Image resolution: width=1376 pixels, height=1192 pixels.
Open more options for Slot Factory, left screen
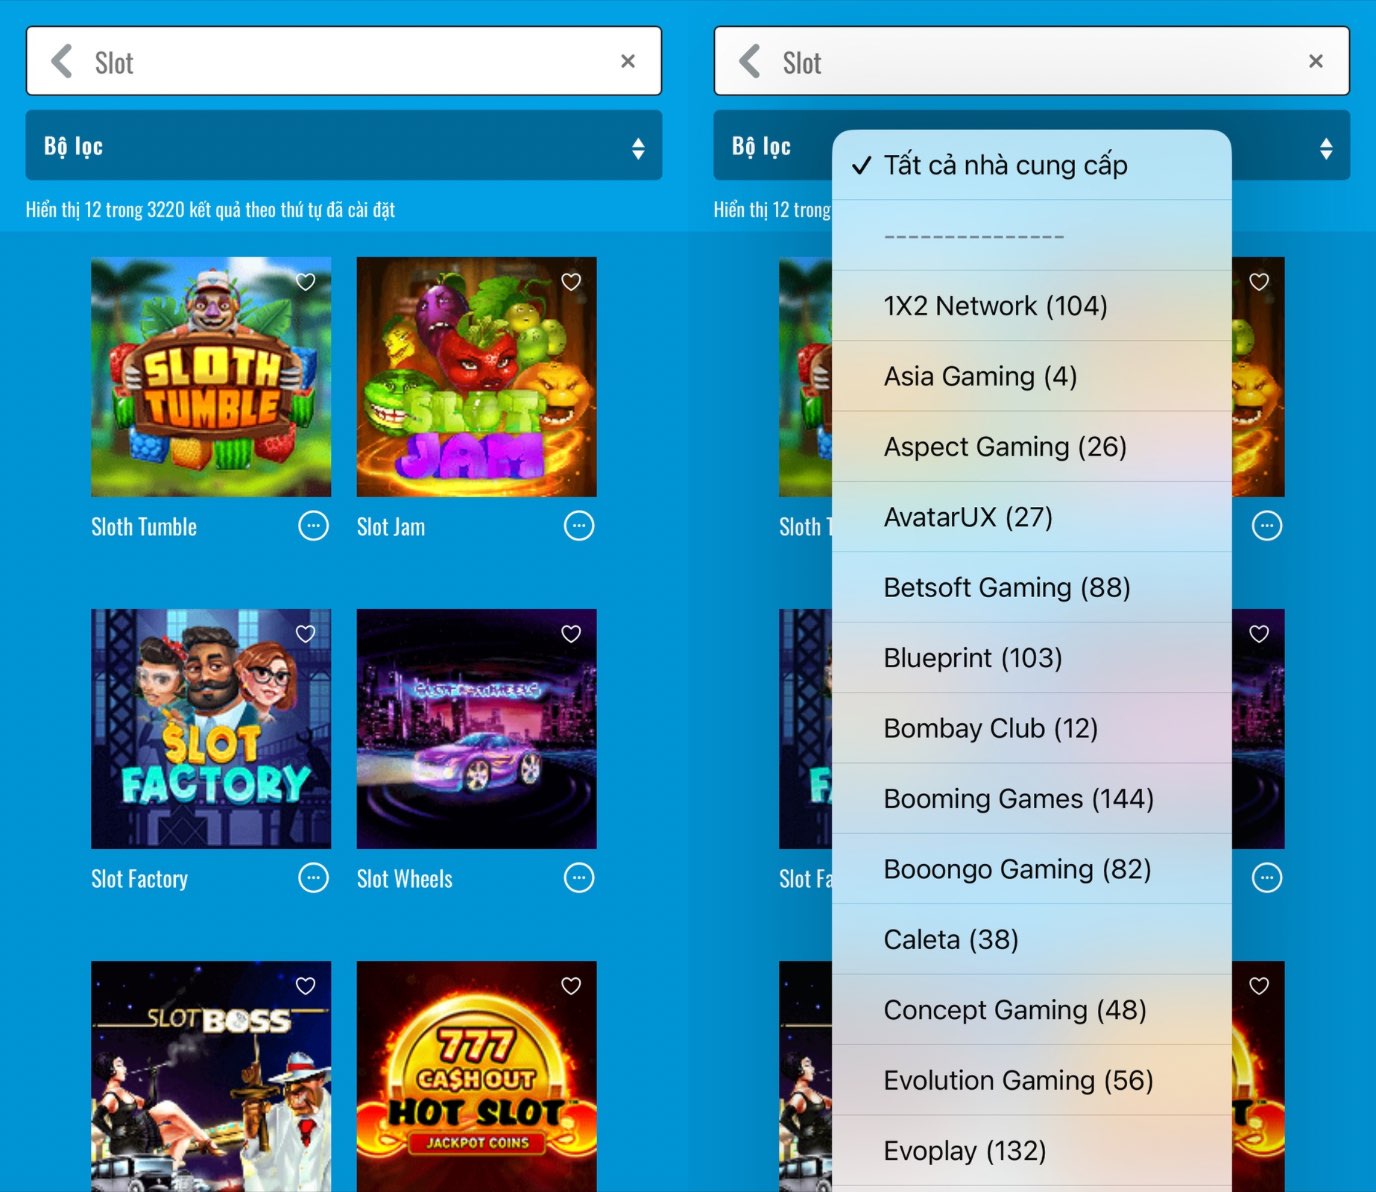point(314,878)
